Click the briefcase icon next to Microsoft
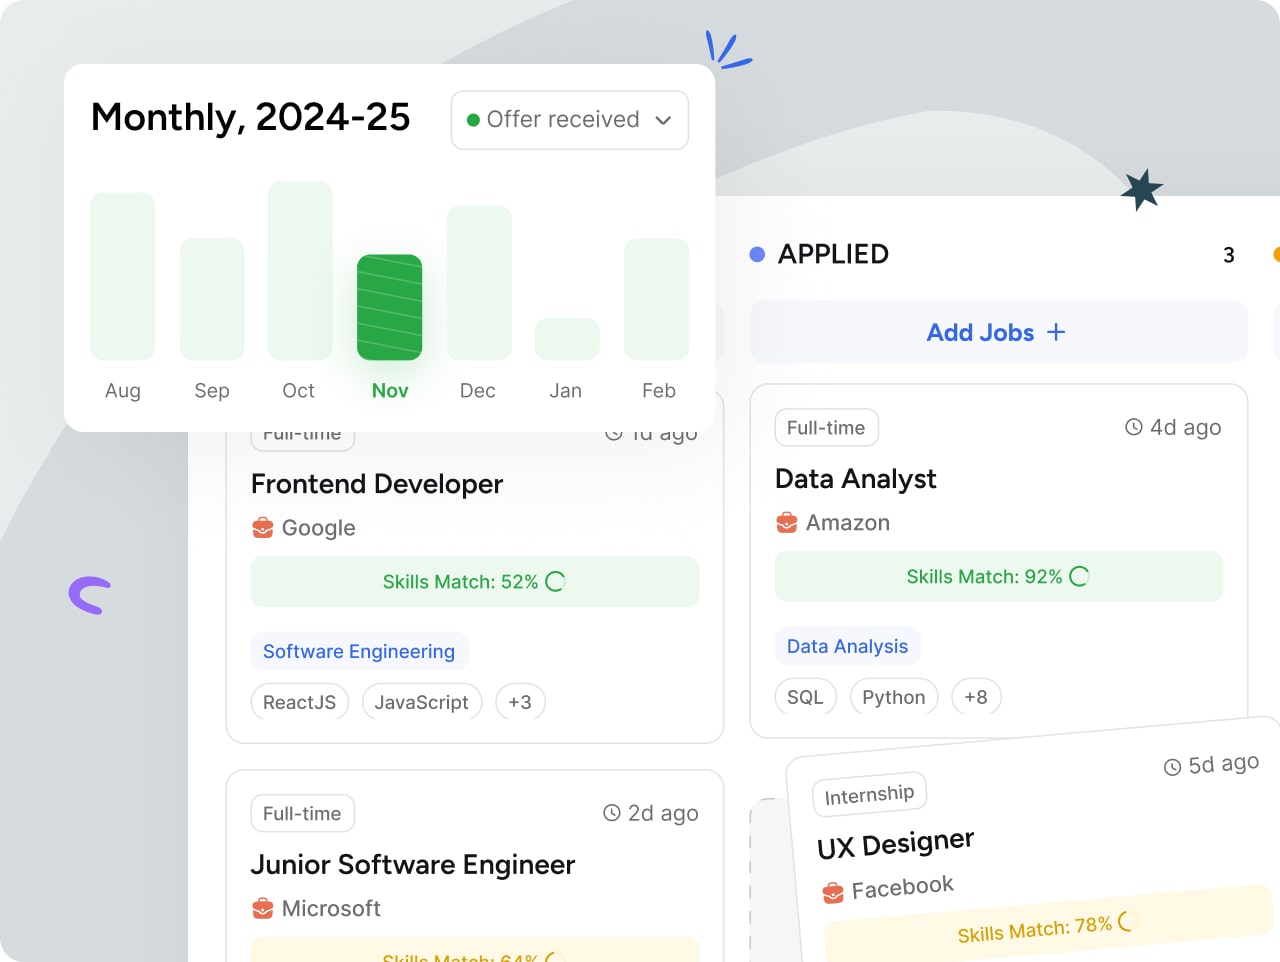The width and height of the screenshot is (1280, 962). [x=262, y=908]
